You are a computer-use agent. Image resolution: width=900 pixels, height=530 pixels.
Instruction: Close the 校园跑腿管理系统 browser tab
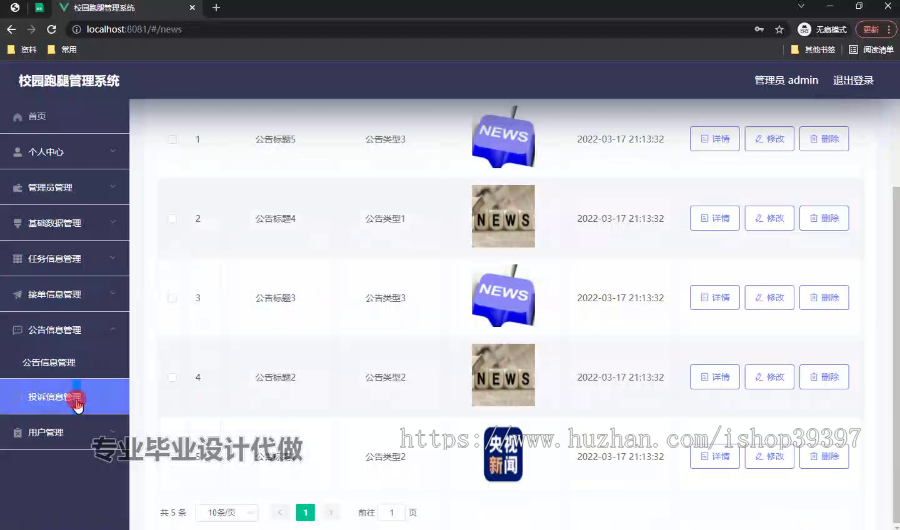point(192,7)
